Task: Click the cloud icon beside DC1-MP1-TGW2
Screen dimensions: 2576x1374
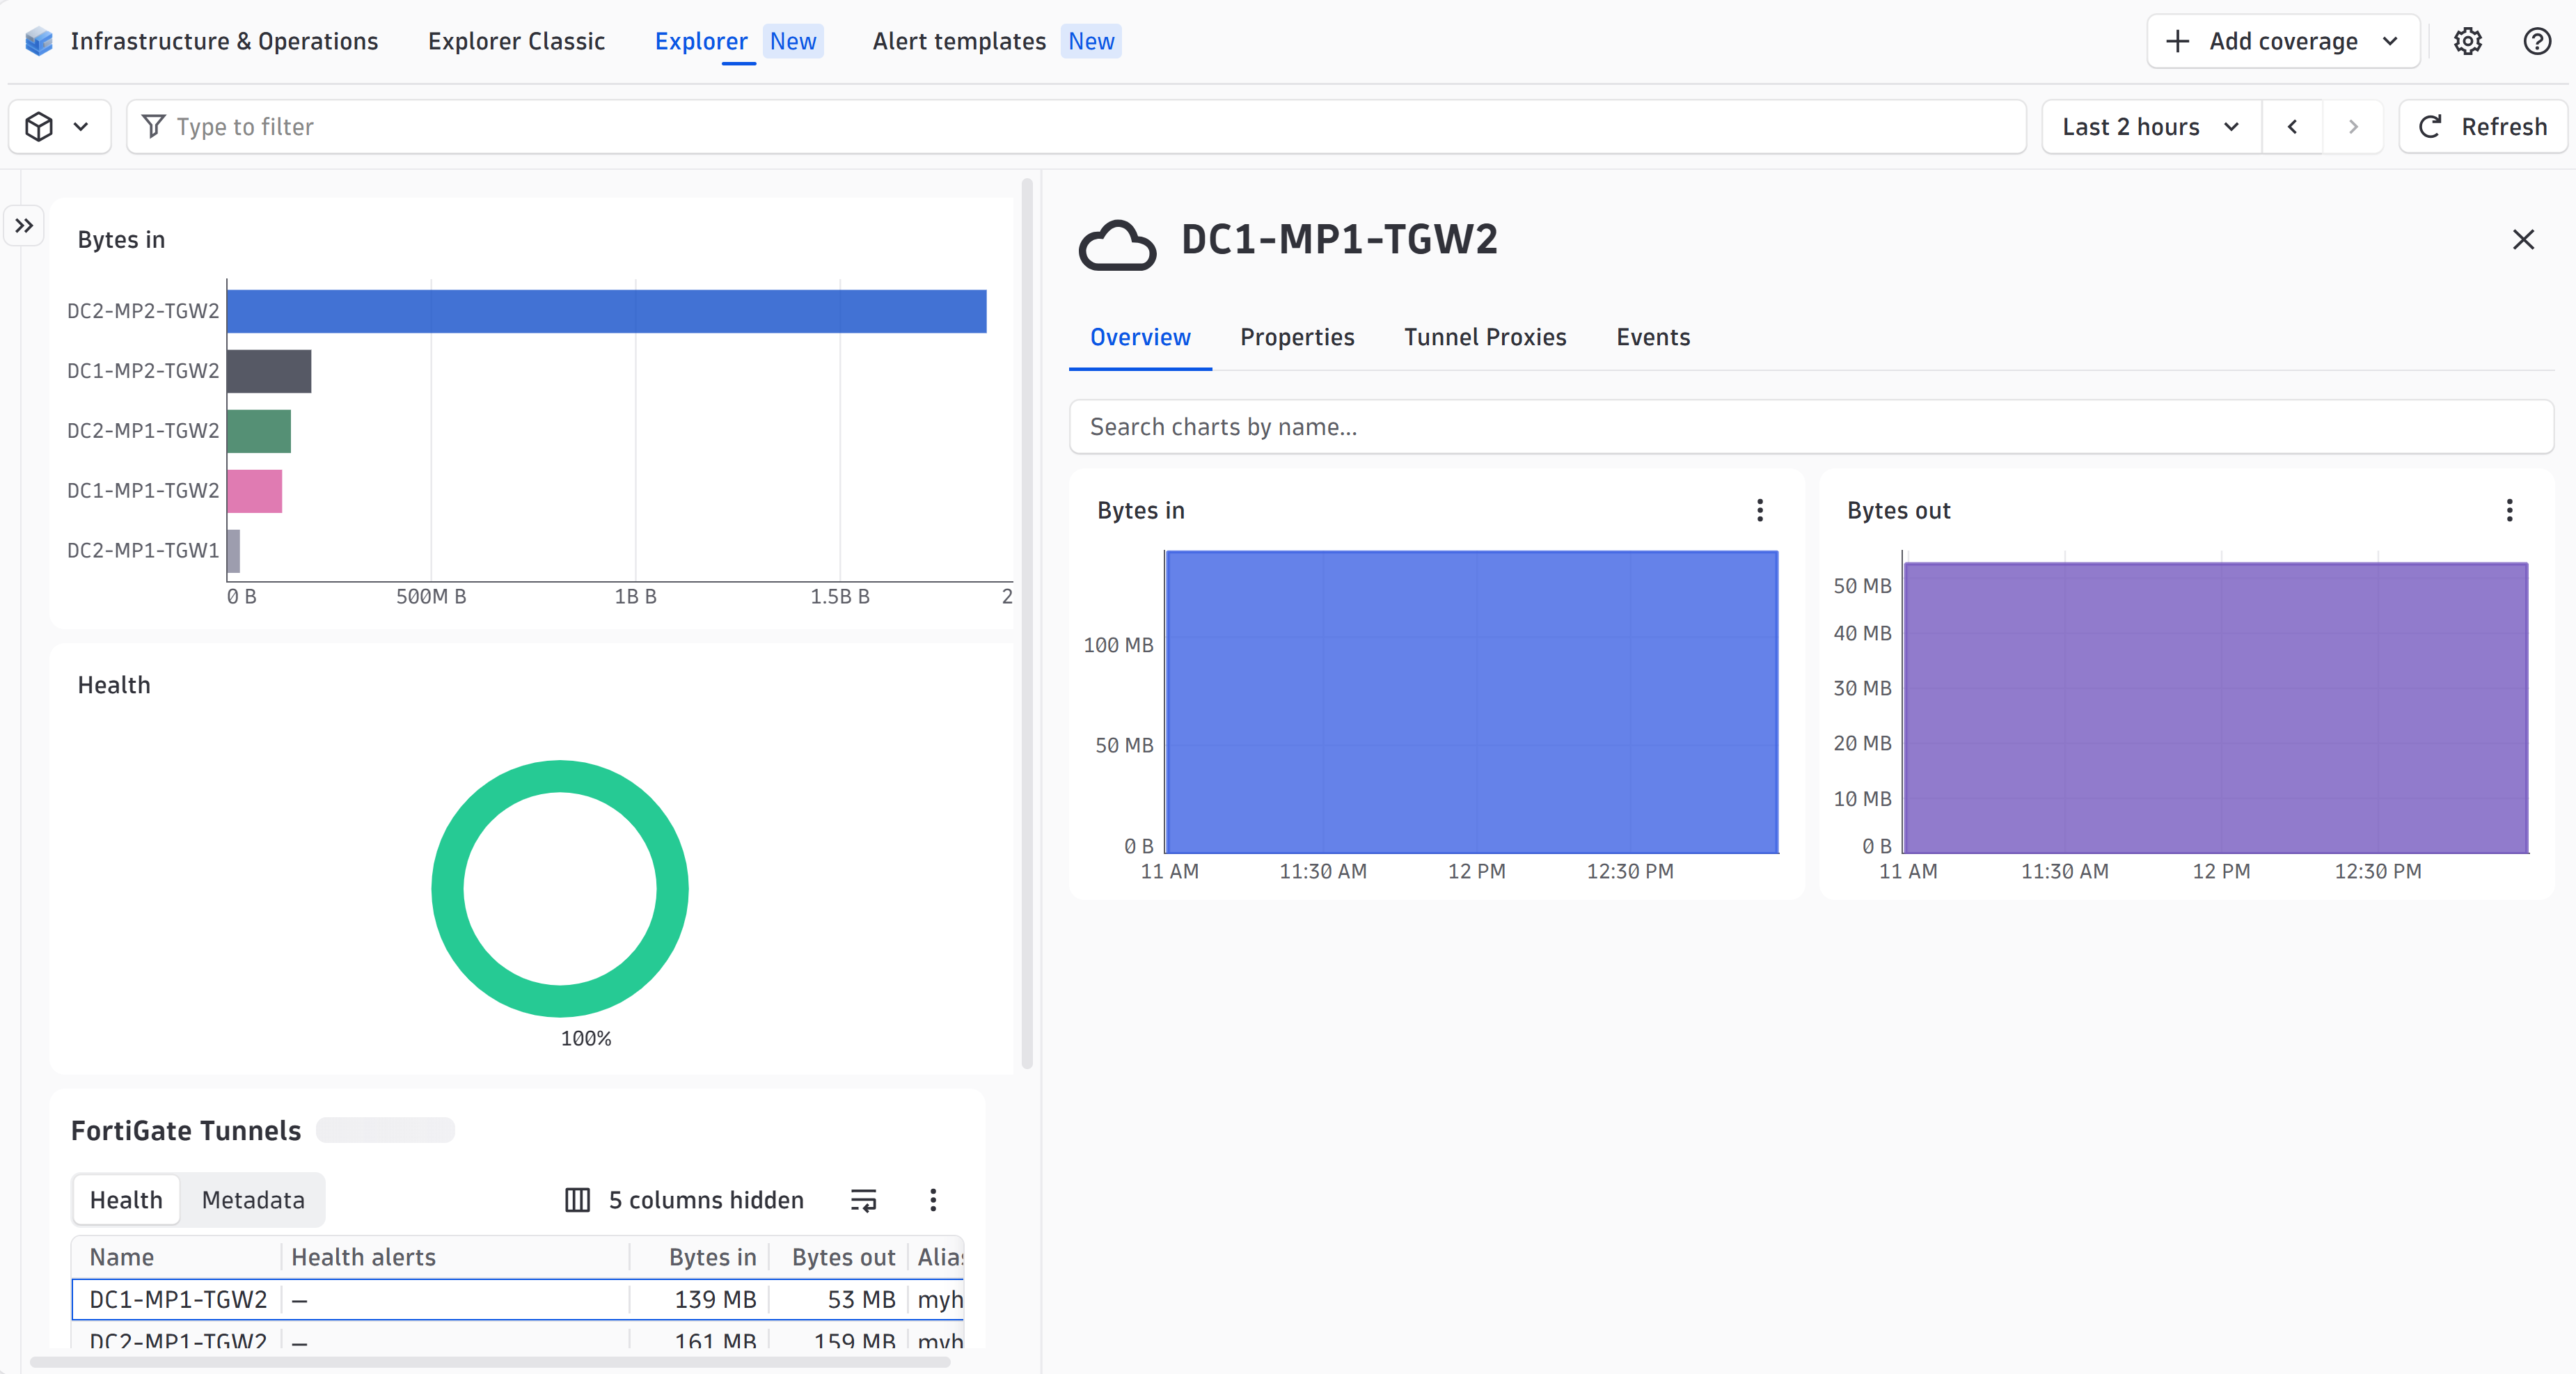Action: [1117, 245]
